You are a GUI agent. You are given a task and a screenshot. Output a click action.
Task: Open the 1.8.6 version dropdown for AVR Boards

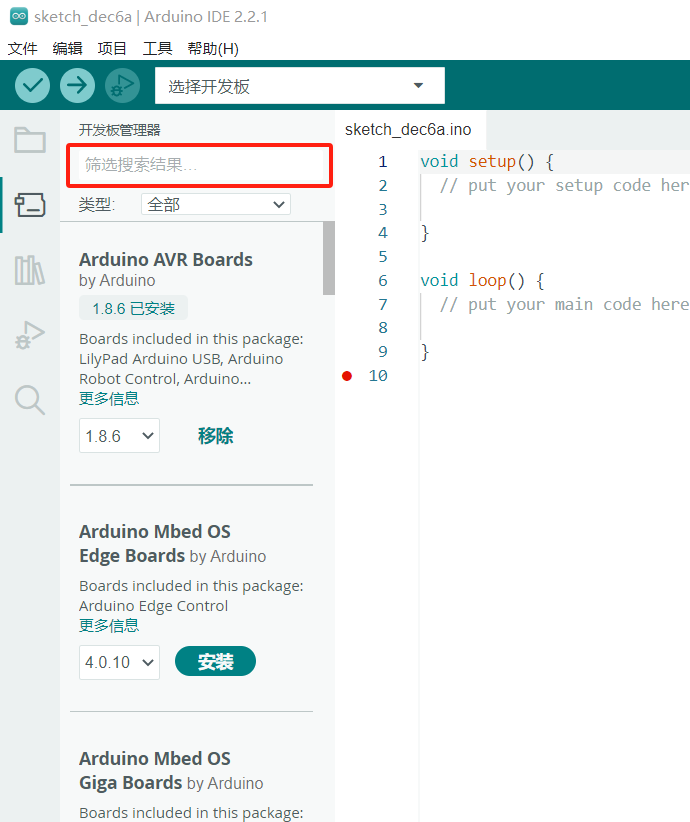pos(120,436)
